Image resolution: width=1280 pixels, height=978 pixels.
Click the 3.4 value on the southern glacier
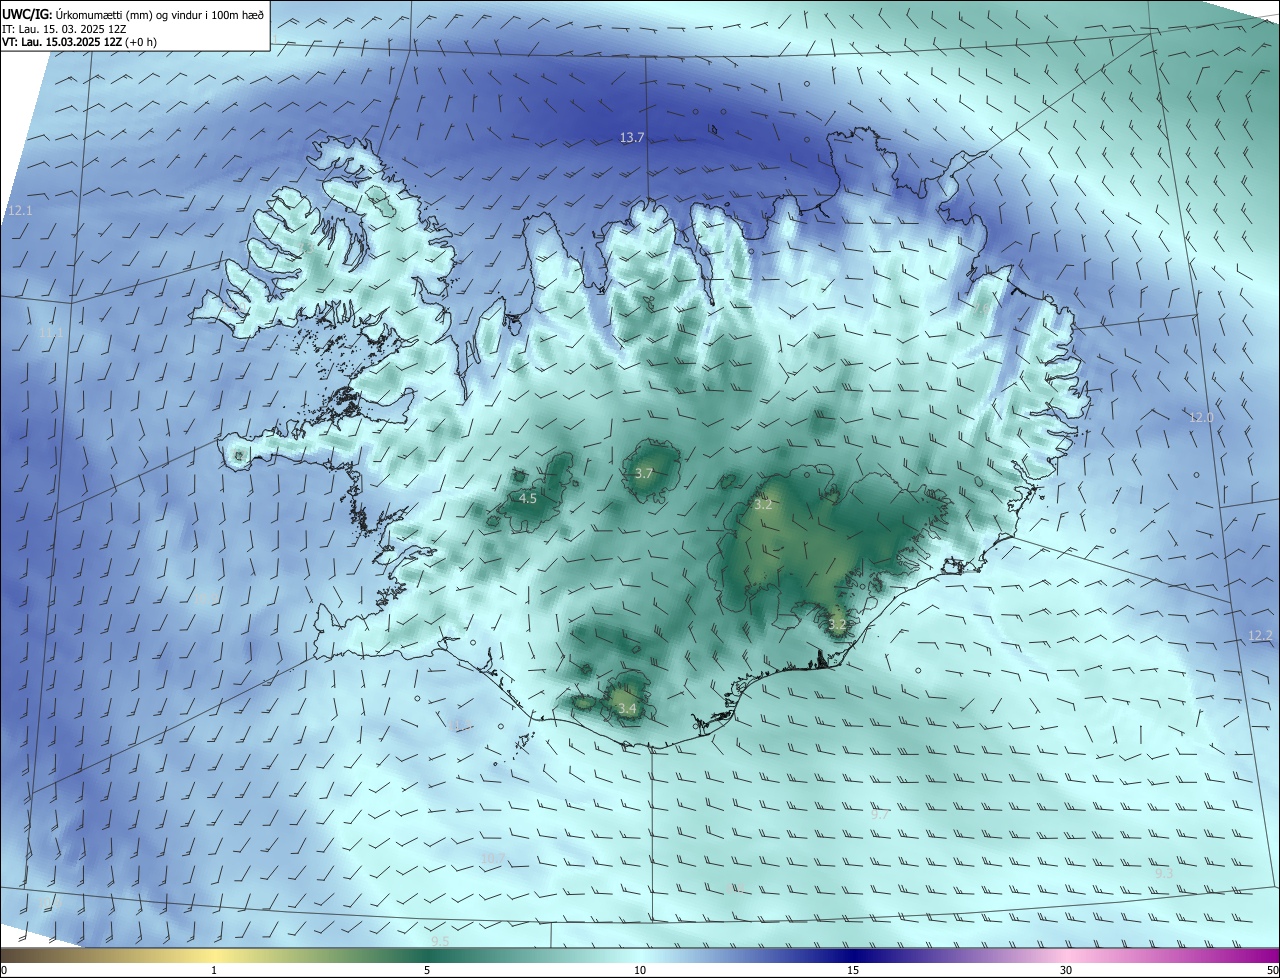point(627,708)
